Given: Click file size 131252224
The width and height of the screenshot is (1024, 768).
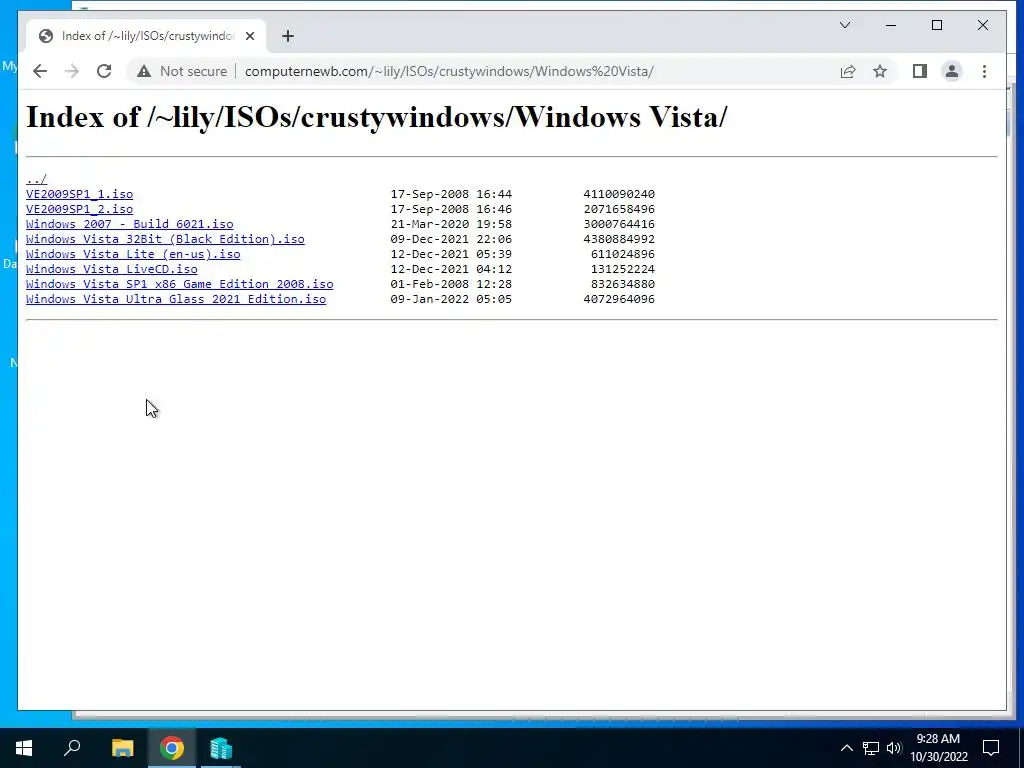Looking at the screenshot, I should point(623,269).
